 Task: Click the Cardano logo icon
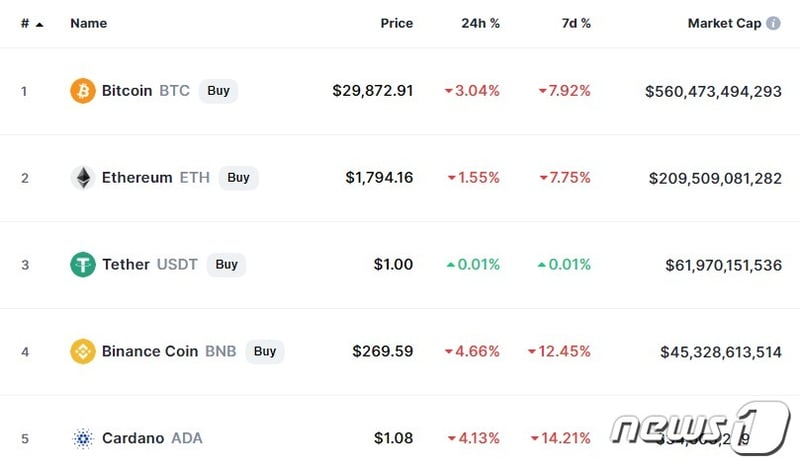click(83, 438)
